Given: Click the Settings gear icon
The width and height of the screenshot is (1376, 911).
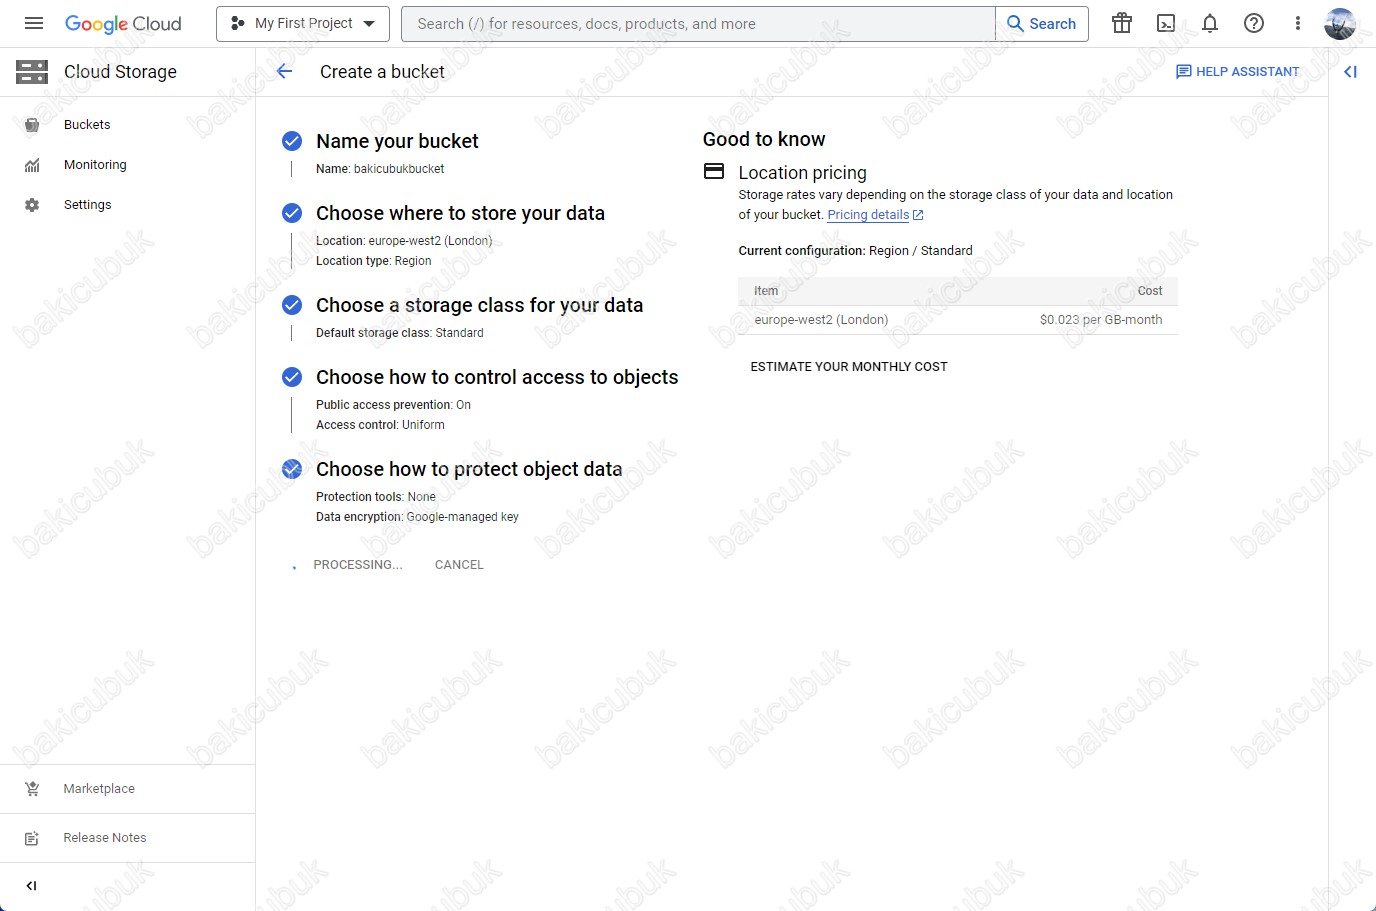Looking at the screenshot, I should [x=32, y=204].
